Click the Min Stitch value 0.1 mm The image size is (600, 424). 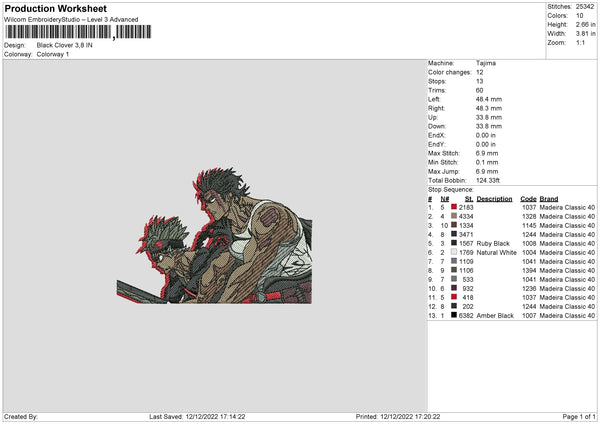click(487, 162)
